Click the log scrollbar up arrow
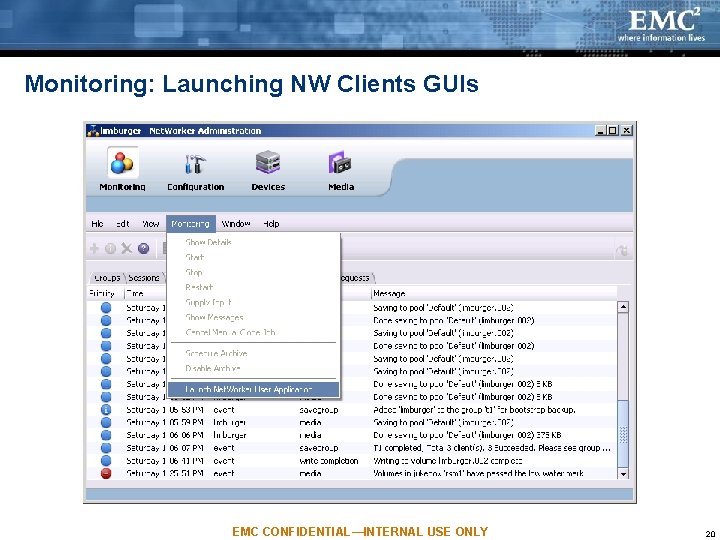Image resolution: width=720 pixels, height=540 pixels. coord(623,307)
